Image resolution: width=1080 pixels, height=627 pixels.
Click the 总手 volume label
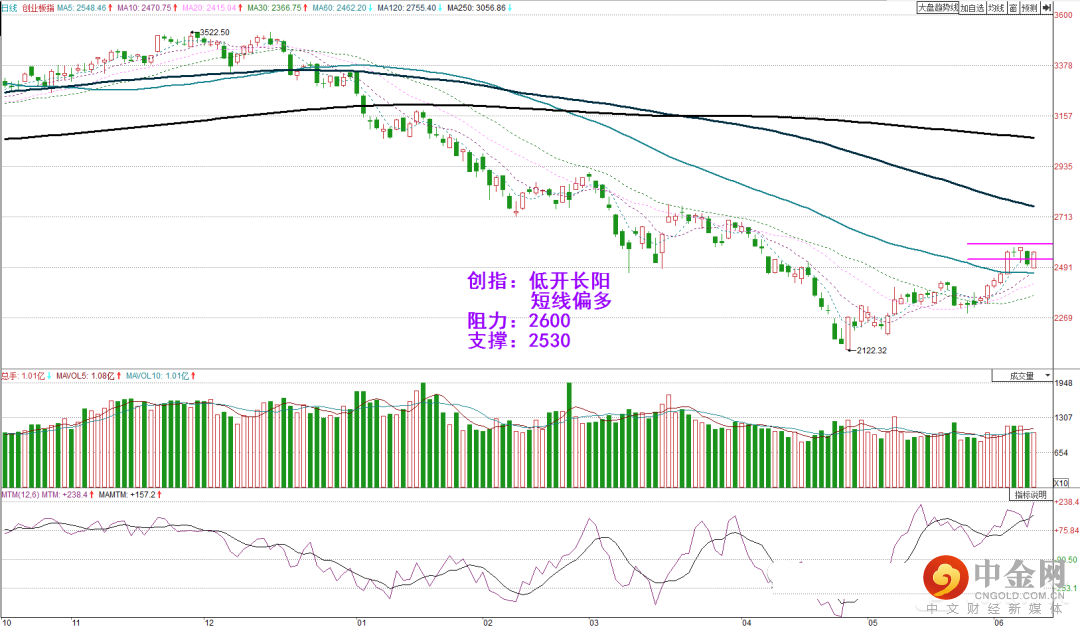click(25, 376)
